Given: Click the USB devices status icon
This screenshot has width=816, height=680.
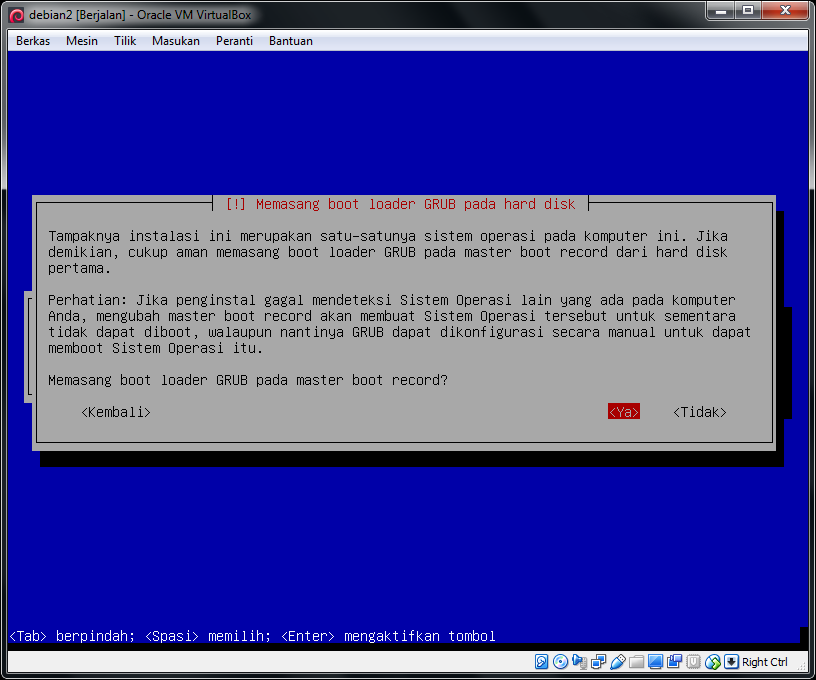Looking at the screenshot, I should click(x=617, y=662).
